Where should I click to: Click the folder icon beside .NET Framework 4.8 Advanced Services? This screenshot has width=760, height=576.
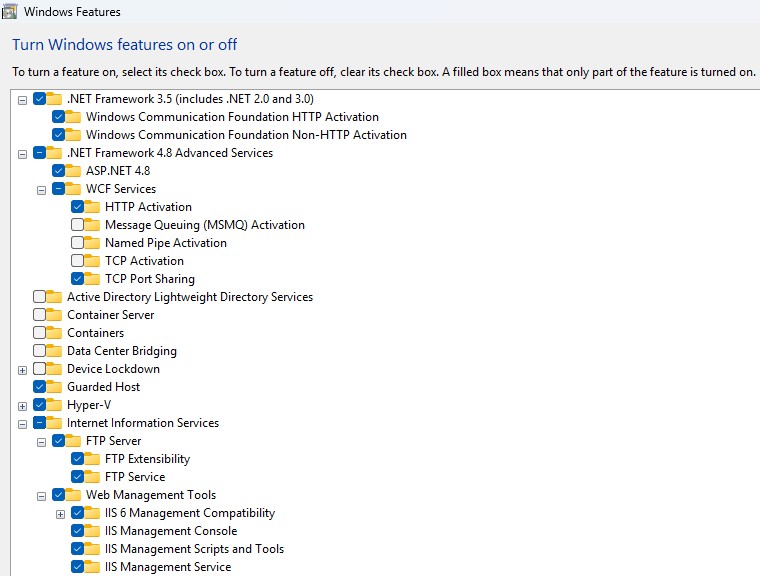click(54, 153)
